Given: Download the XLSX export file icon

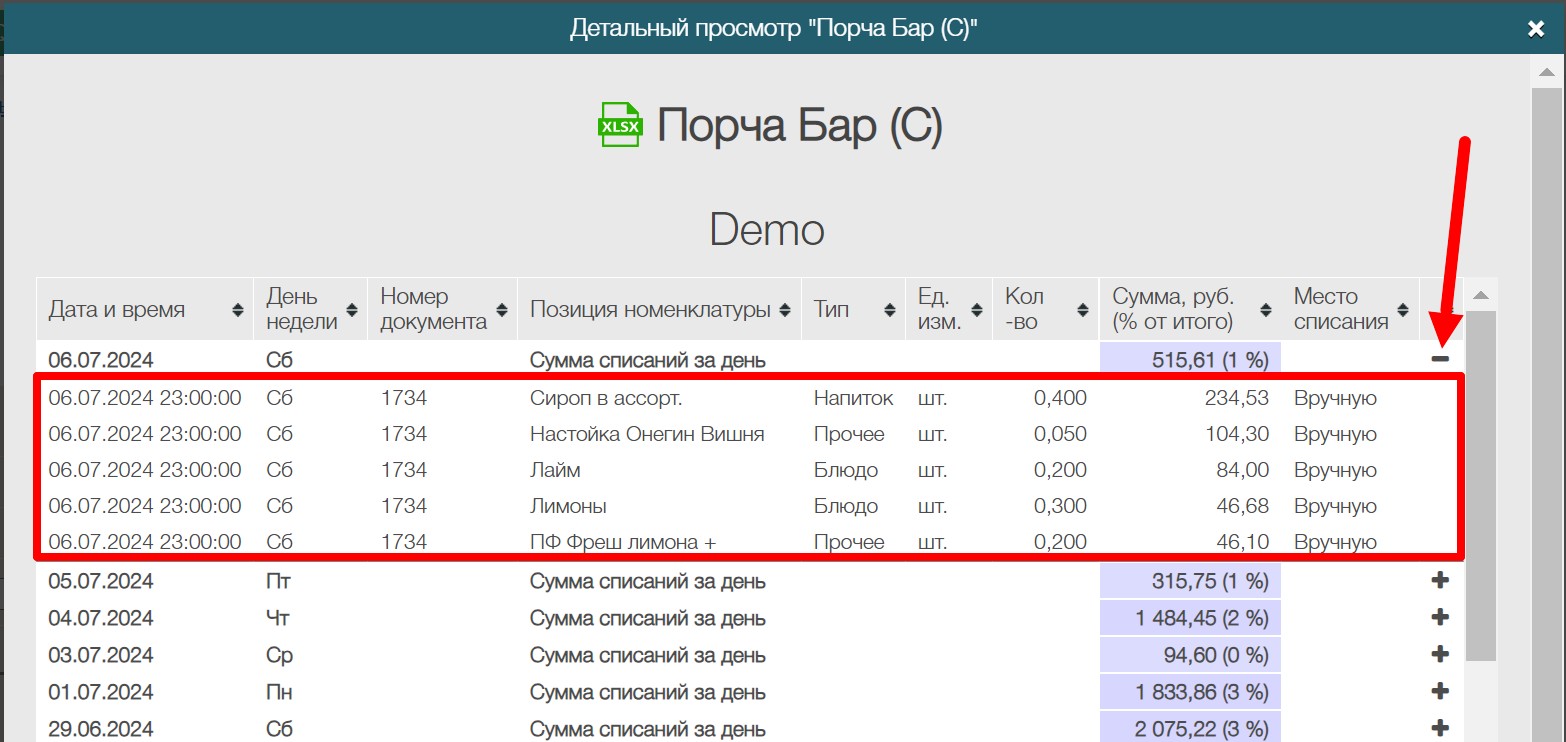Looking at the screenshot, I should (620, 125).
